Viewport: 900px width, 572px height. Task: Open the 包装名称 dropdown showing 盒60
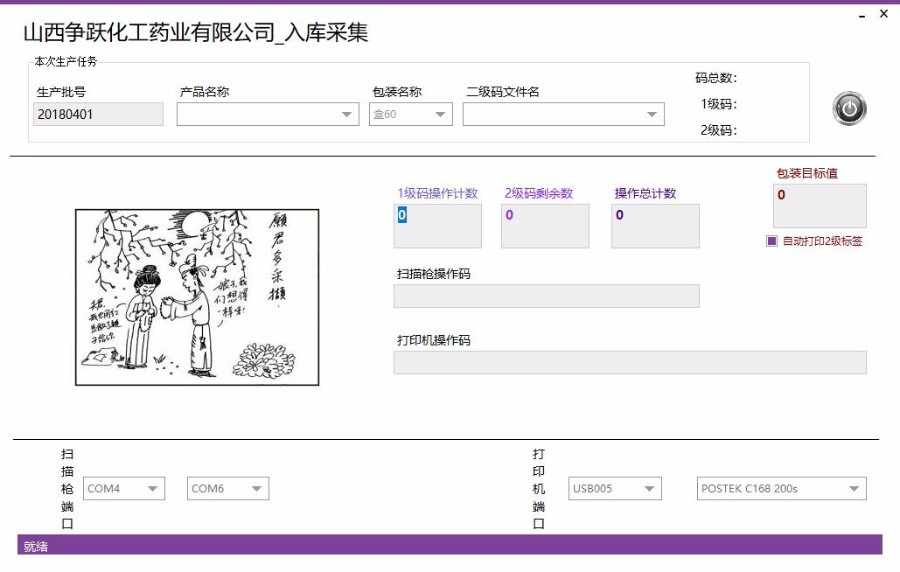click(x=410, y=114)
